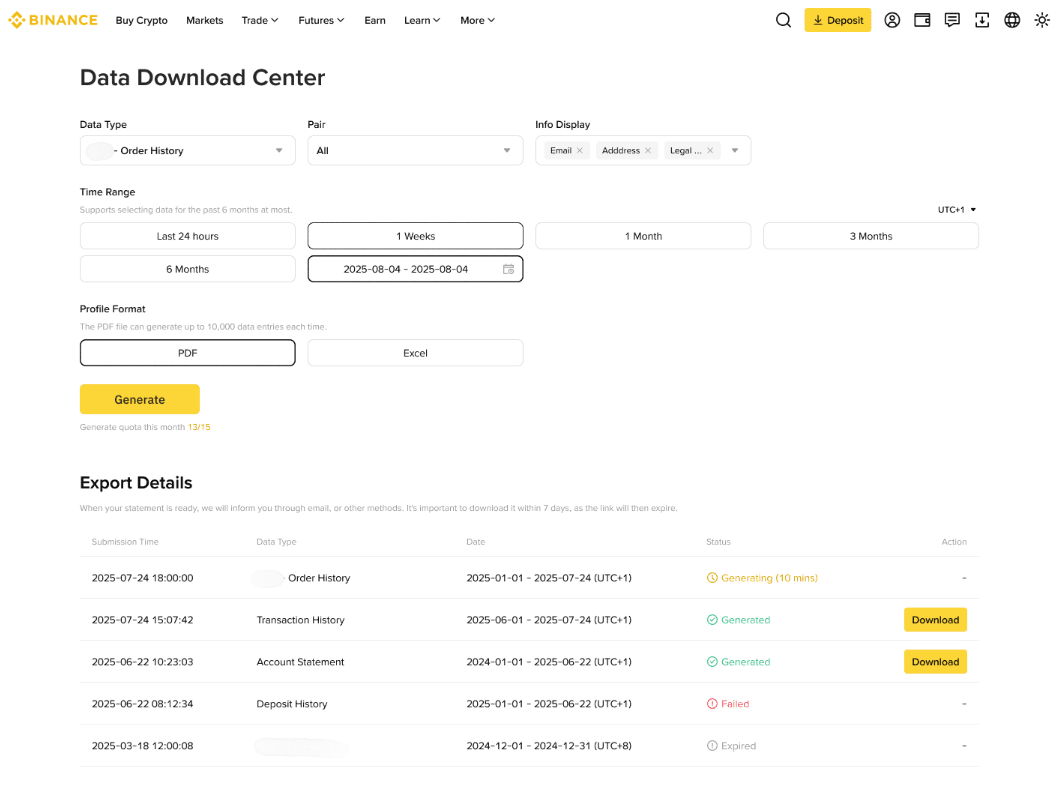Open the chat messages icon
The width and height of the screenshot is (1061, 799).
[x=951, y=20]
